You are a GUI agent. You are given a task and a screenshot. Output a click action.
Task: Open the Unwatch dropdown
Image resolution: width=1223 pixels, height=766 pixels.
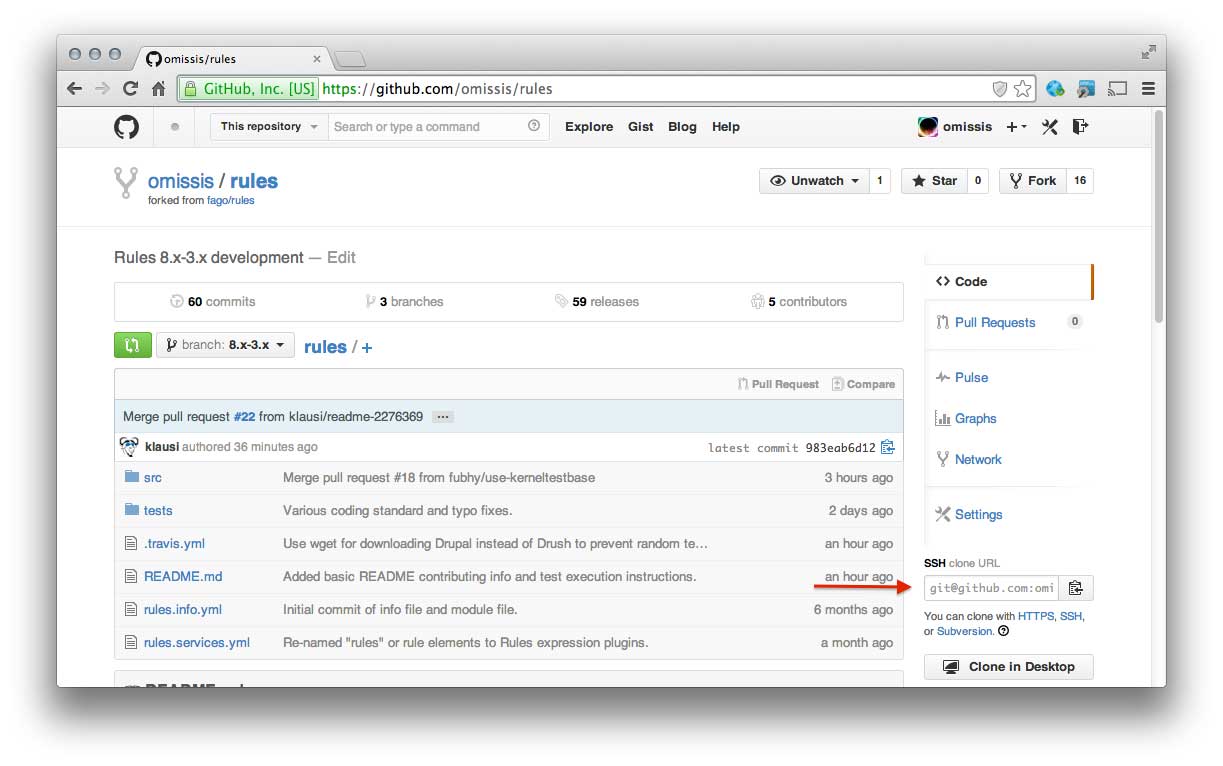(x=815, y=181)
